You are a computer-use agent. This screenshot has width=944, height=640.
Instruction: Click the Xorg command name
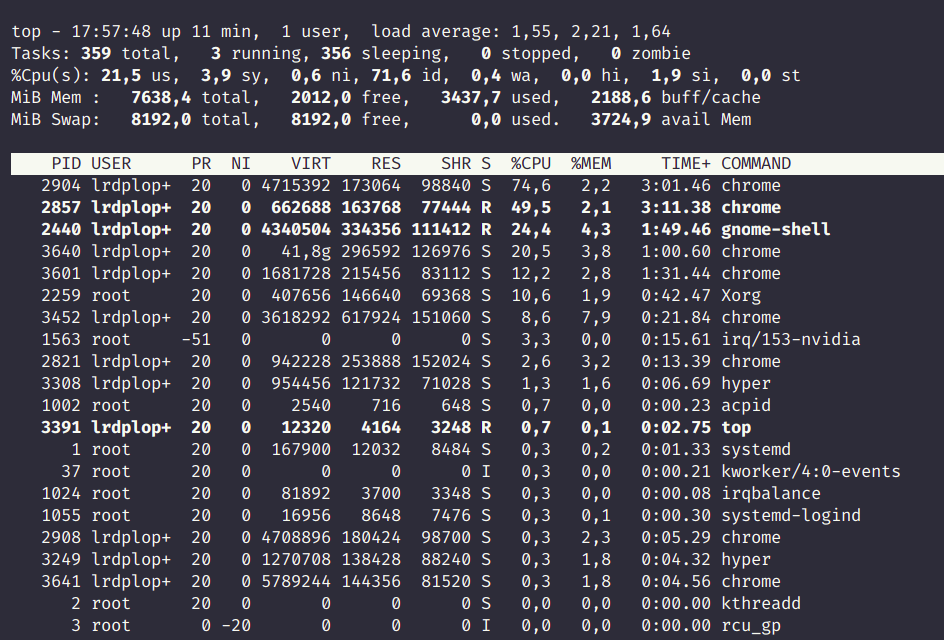click(x=741, y=296)
